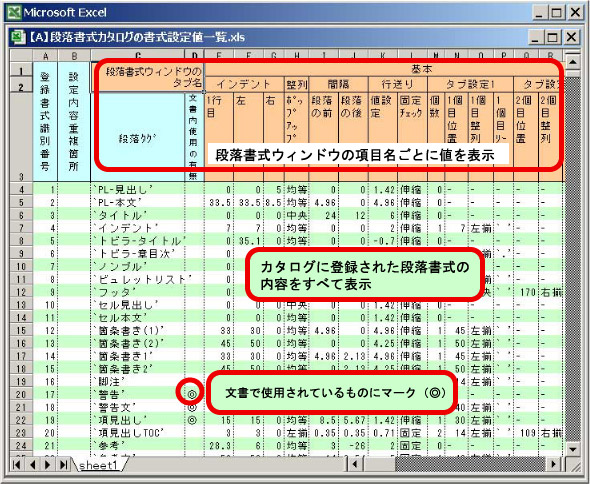Click cell `箇条書き(2)'
Image resolution: width=590 pixels, height=484 pixels.
coord(138,343)
